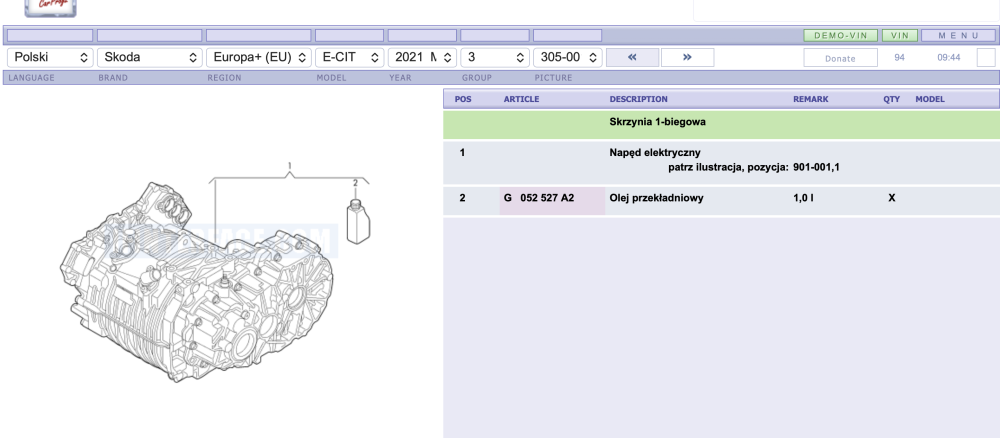Click the electric drive unit illustration

pos(196,283)
